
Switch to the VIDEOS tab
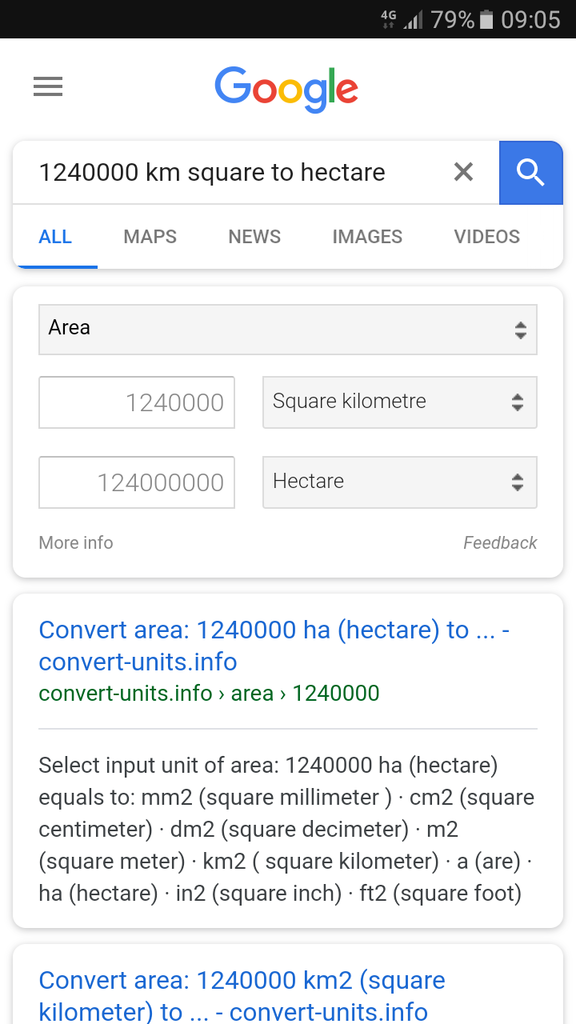(487, 236)
